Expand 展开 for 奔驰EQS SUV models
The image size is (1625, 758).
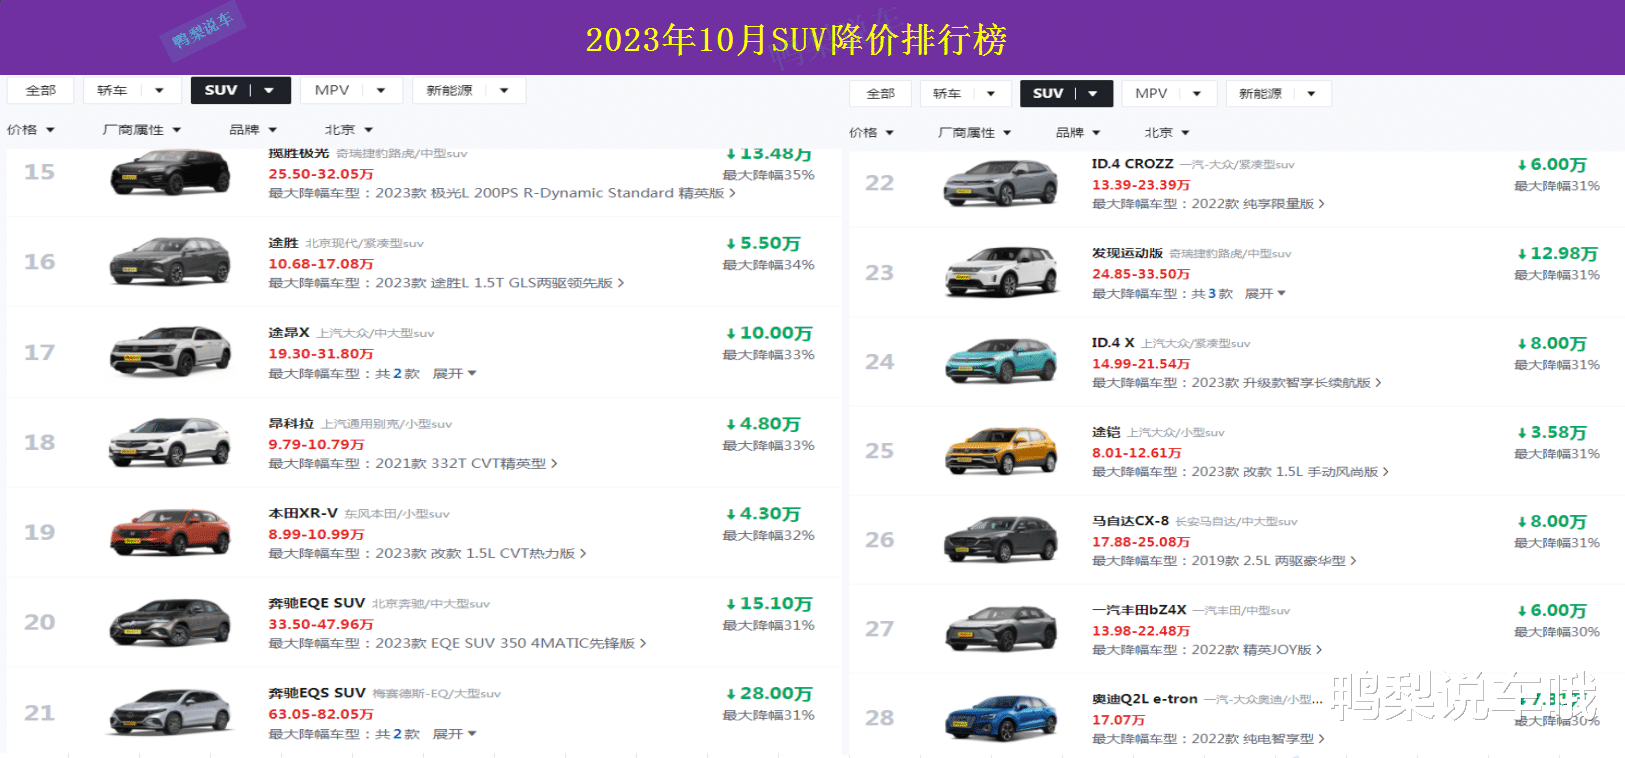coord(454,734)
